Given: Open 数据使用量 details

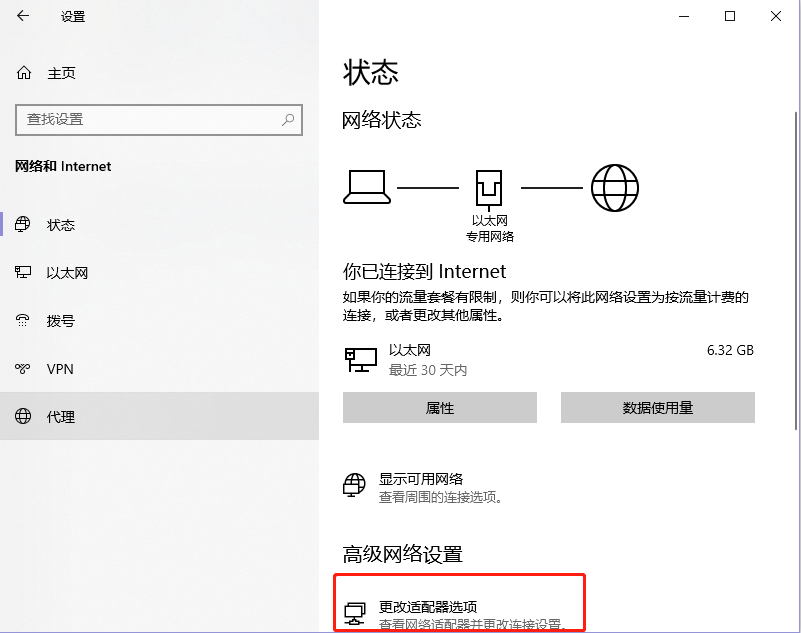Looking at the screenshot, I should (657, 407).
